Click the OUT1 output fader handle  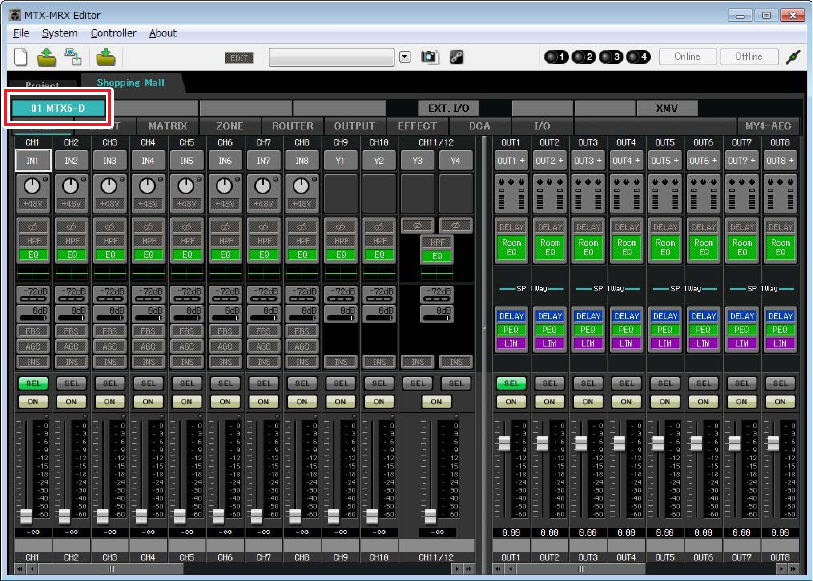pos(503,443)
